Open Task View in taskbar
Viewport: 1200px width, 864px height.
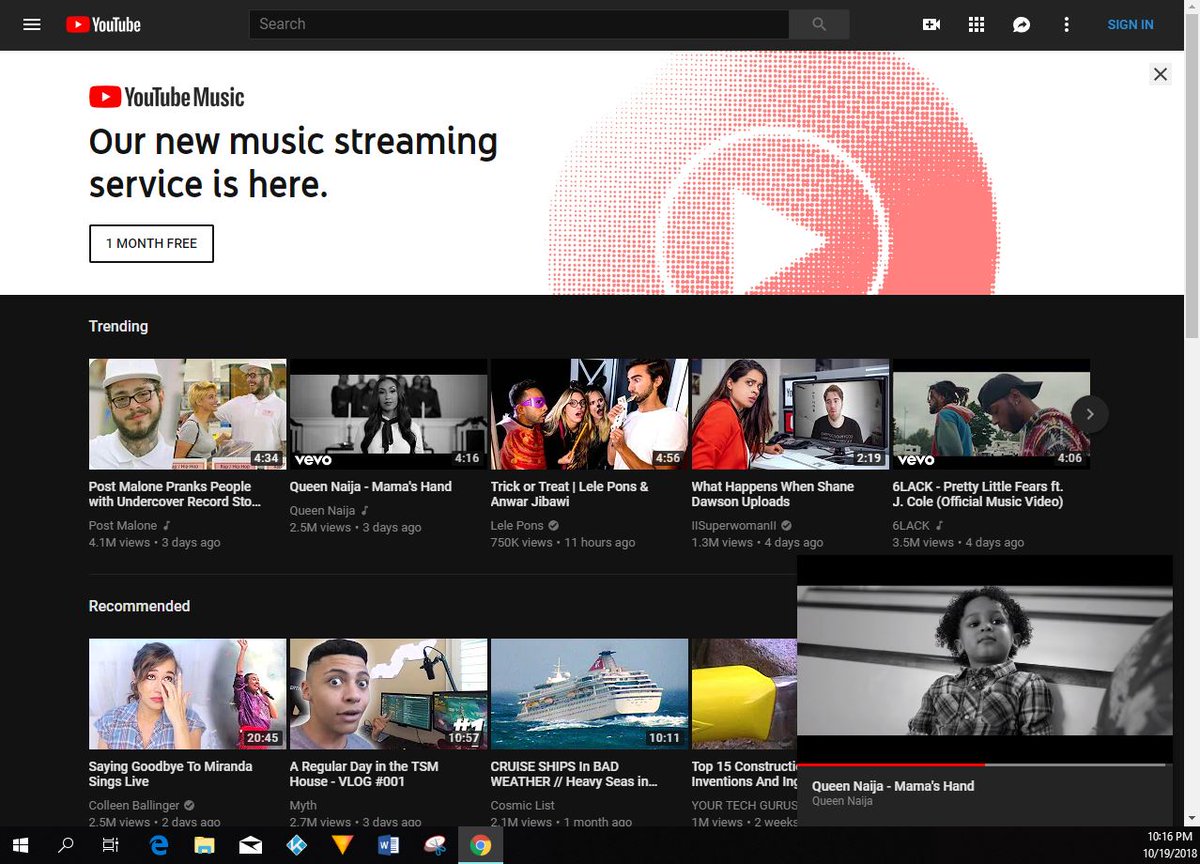(x=111, y=845)
